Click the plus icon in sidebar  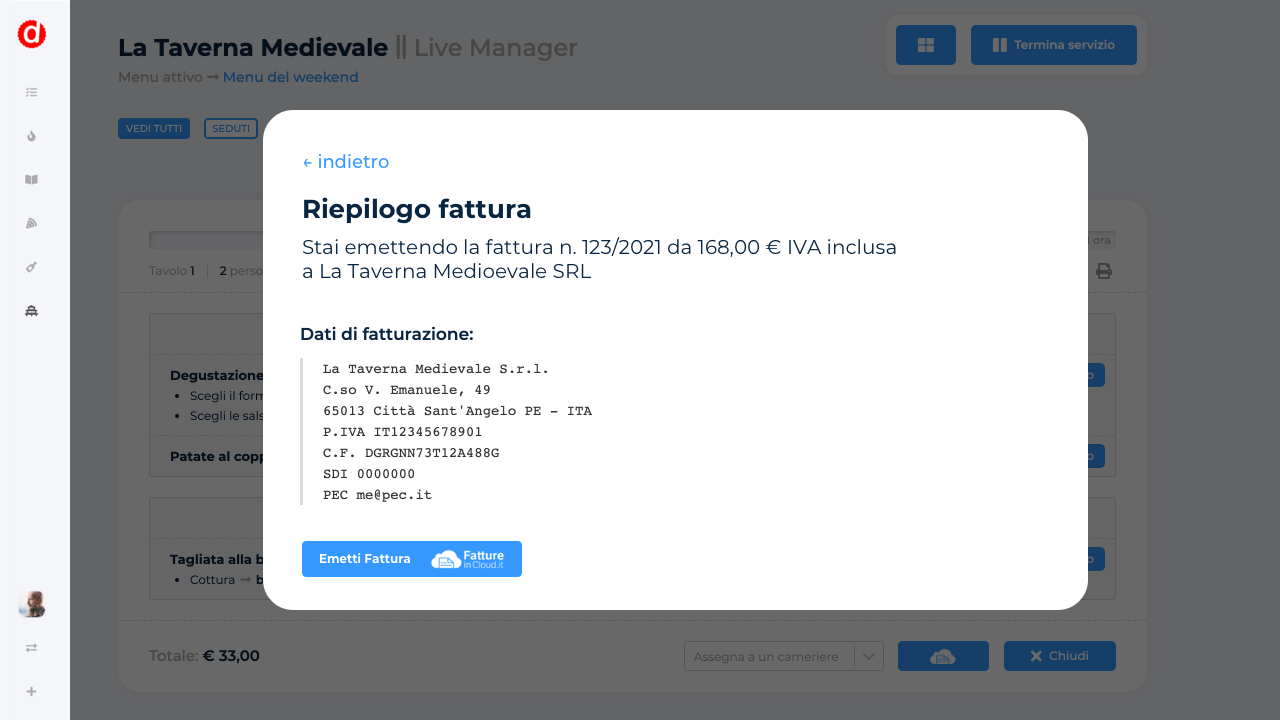[x=32, y=691]
